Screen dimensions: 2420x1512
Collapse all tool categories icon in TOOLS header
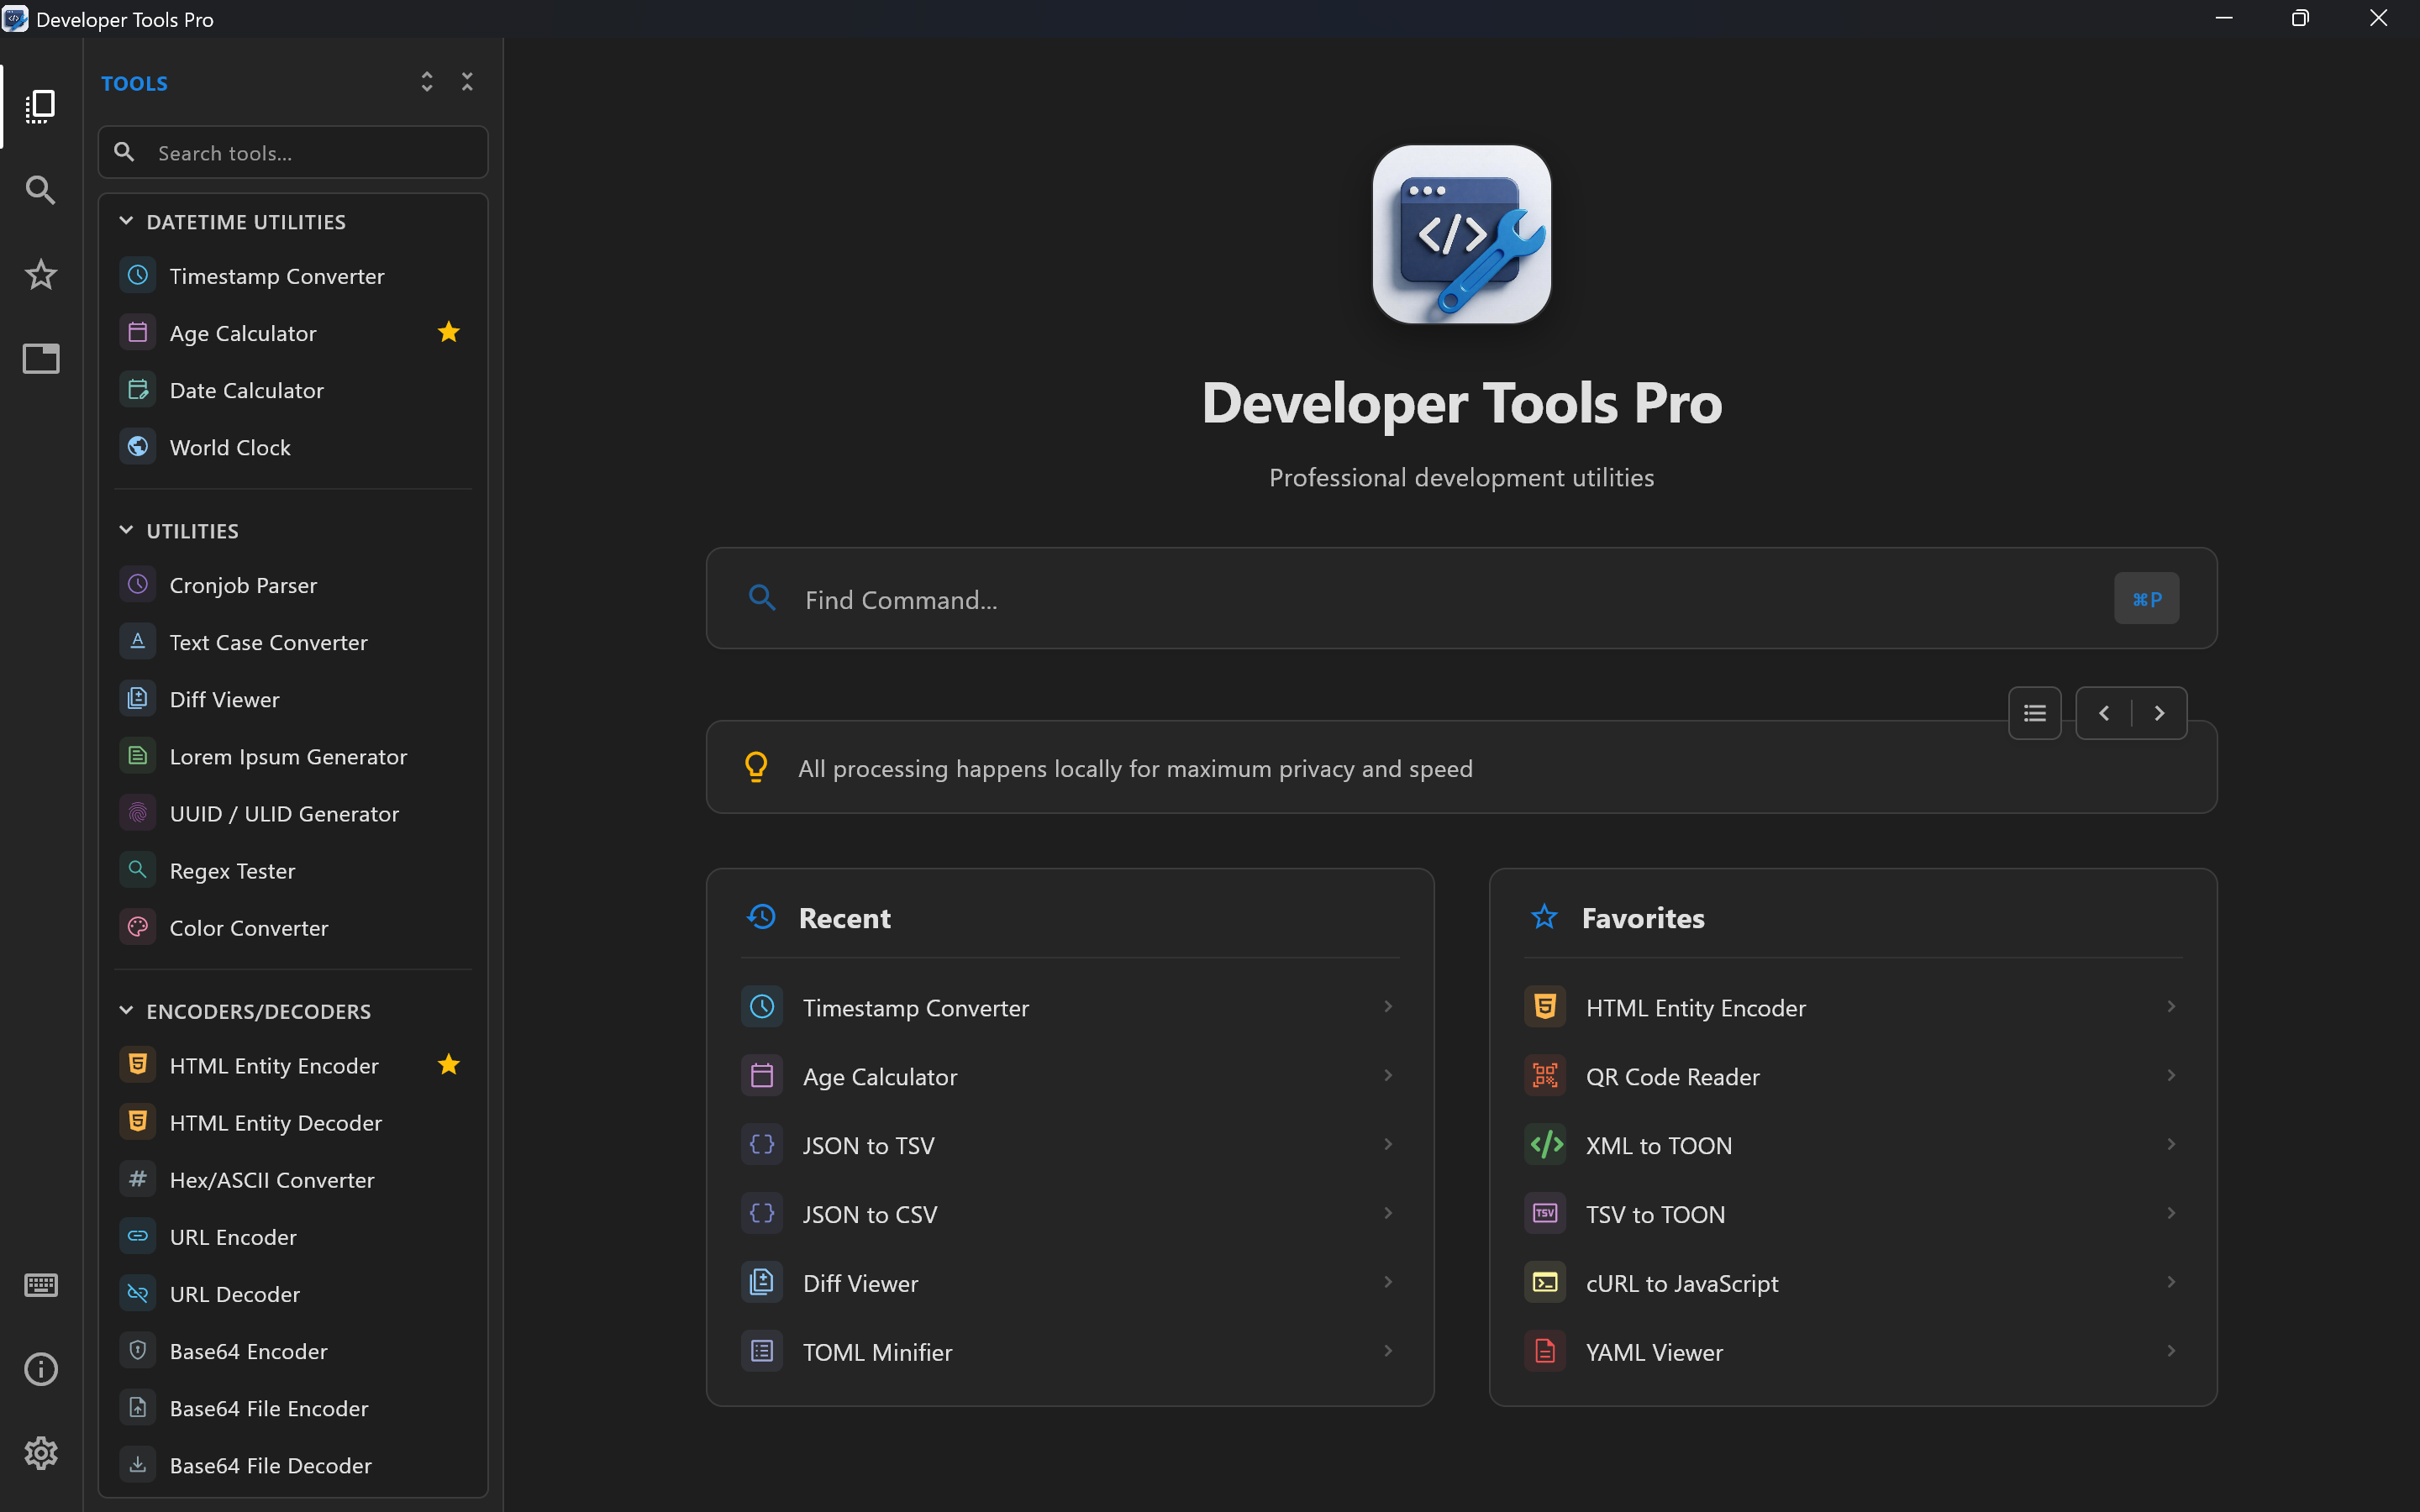[467, 82]
